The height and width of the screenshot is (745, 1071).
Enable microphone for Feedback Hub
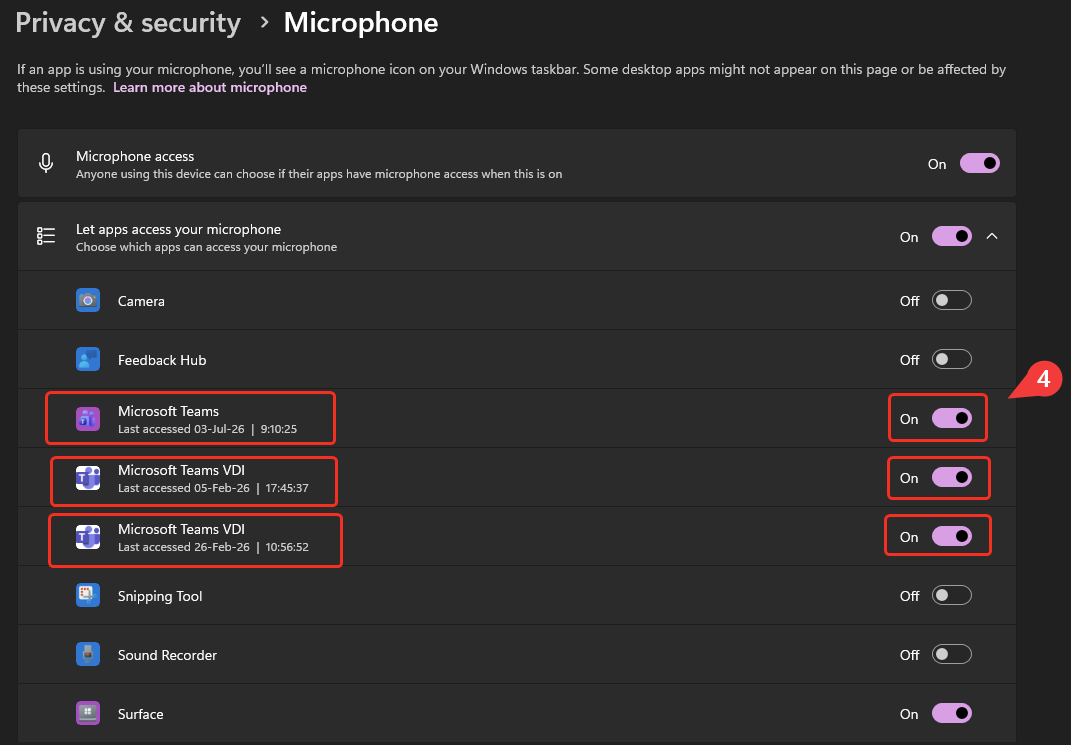click(x=951, y=359)
